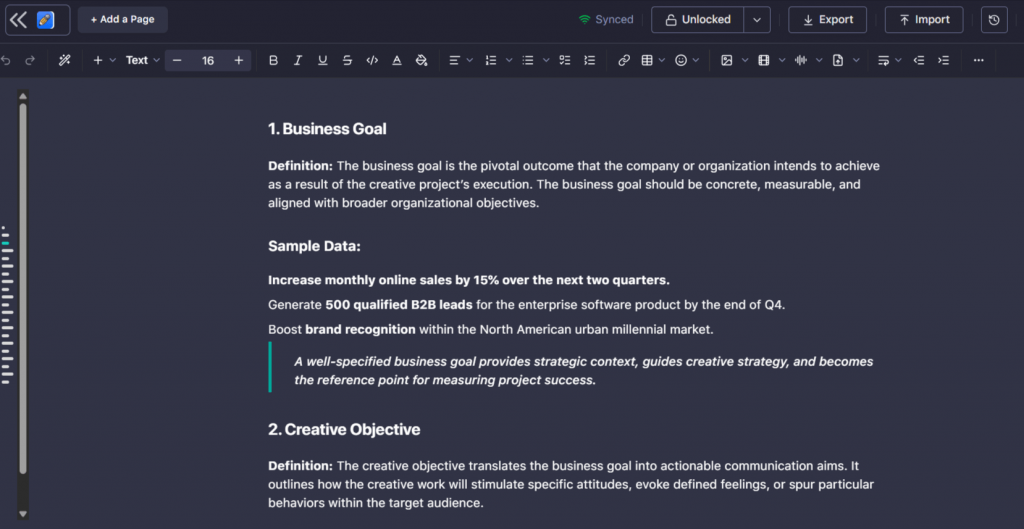Open the emoji picker
The height and width of the screenshot is (529, 1024).
(x=681, y=60)
